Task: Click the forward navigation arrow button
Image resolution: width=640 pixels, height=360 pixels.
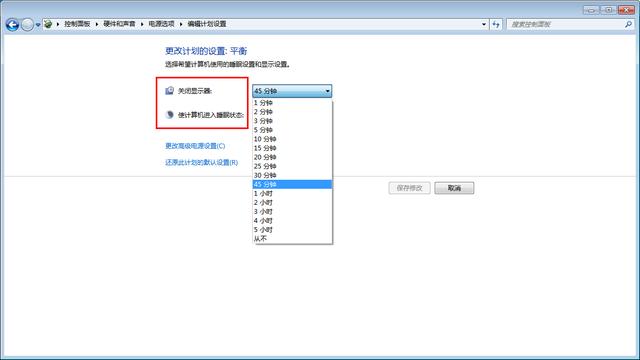Action: coord(27,25)
